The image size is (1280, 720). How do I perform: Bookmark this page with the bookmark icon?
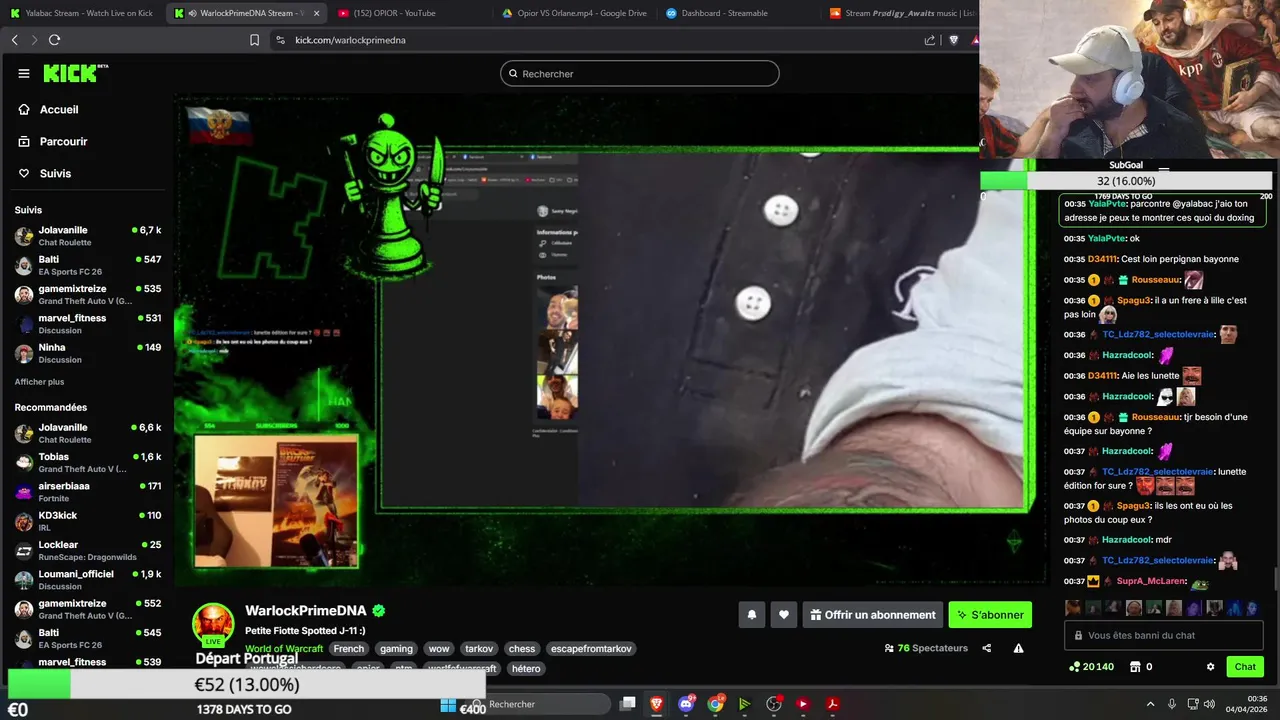point(254,40)
